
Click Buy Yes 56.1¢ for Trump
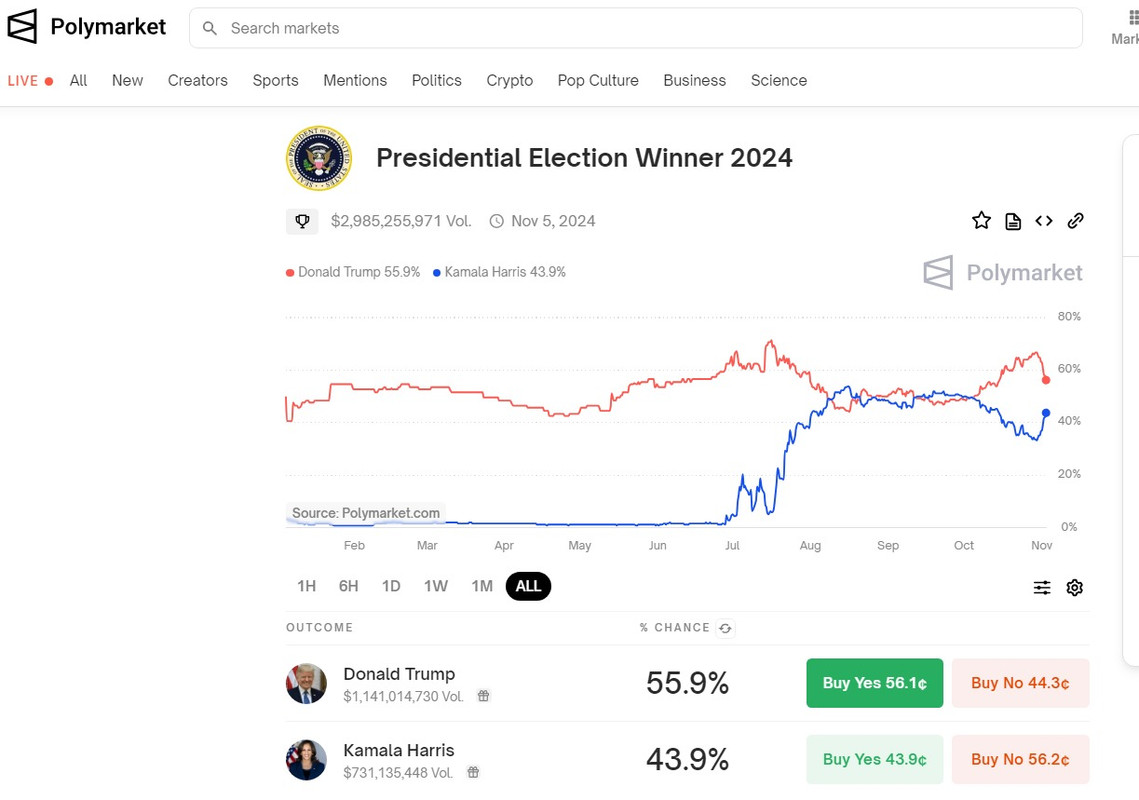point(874,683)
